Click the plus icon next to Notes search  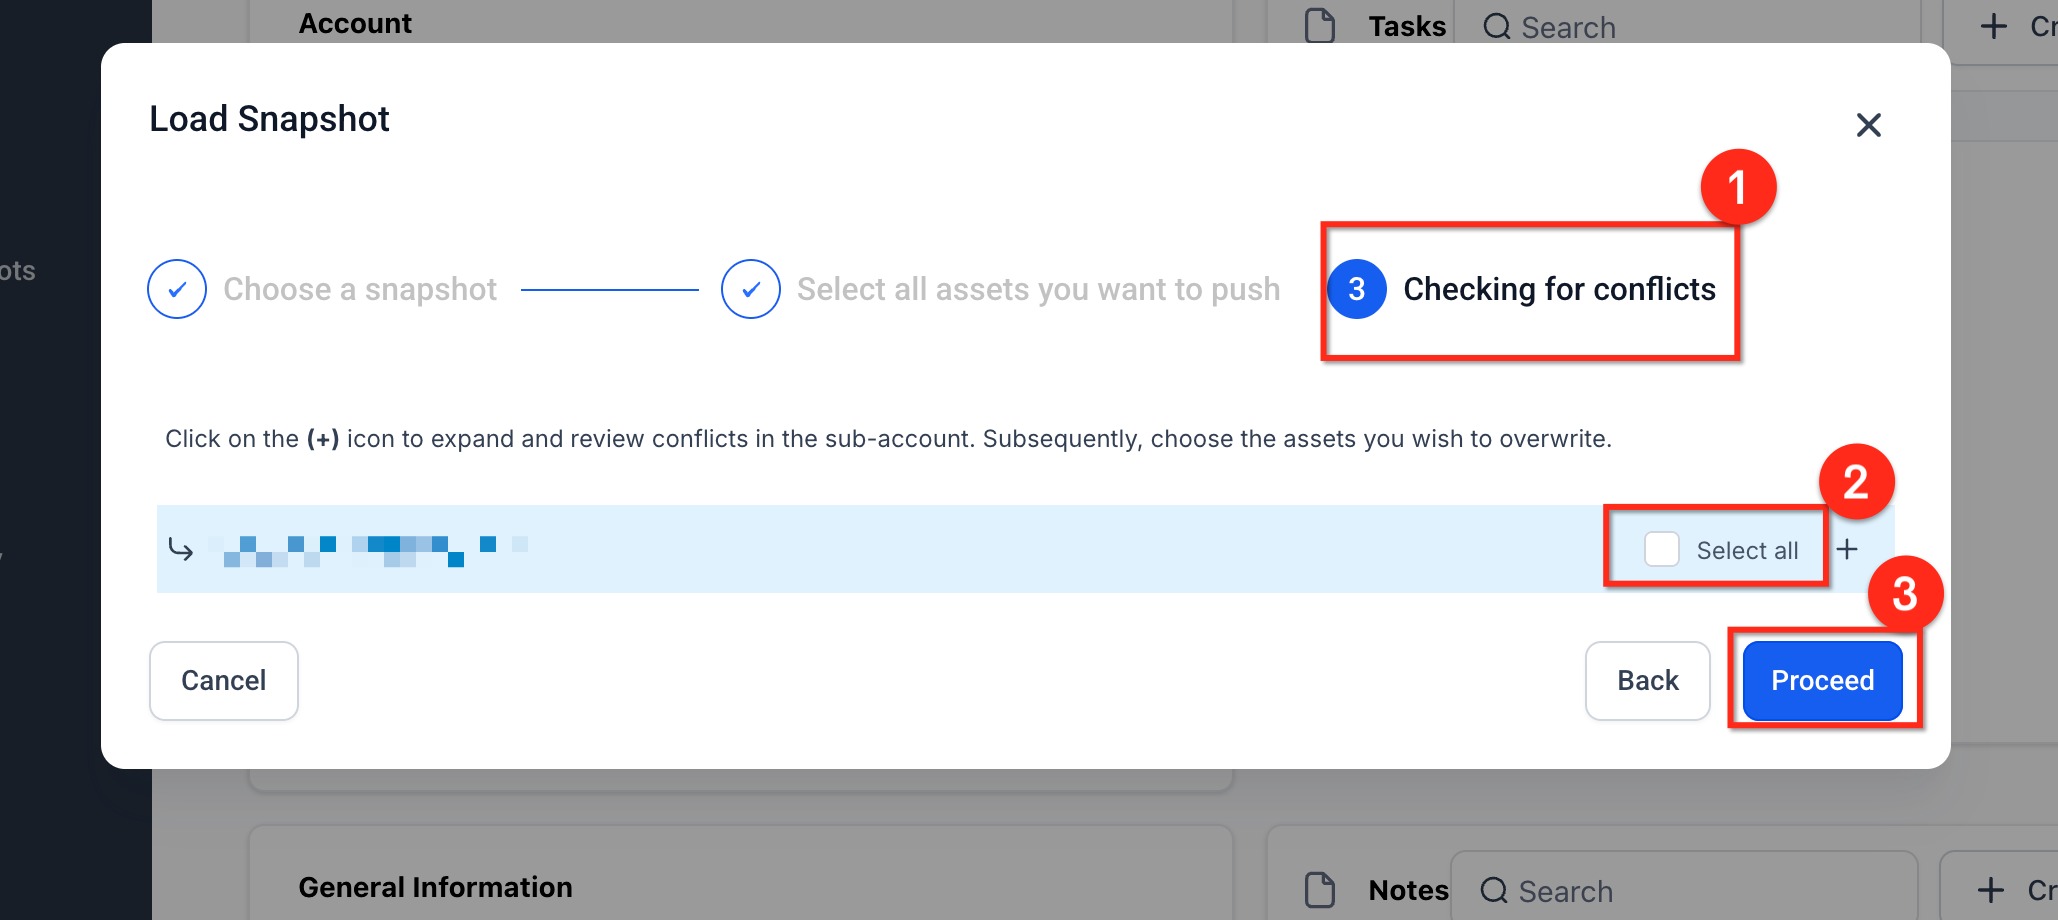click(1991, 889)
